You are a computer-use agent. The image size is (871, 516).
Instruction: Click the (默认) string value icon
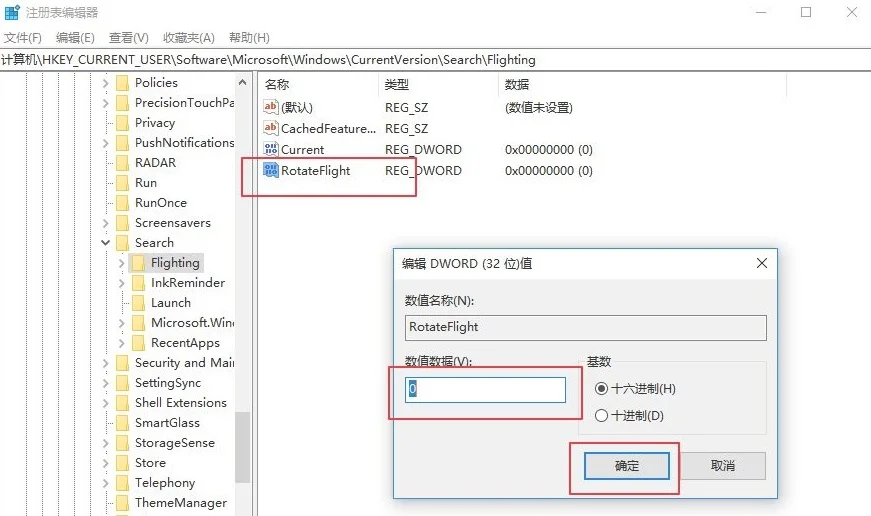[x=271, y=107]
